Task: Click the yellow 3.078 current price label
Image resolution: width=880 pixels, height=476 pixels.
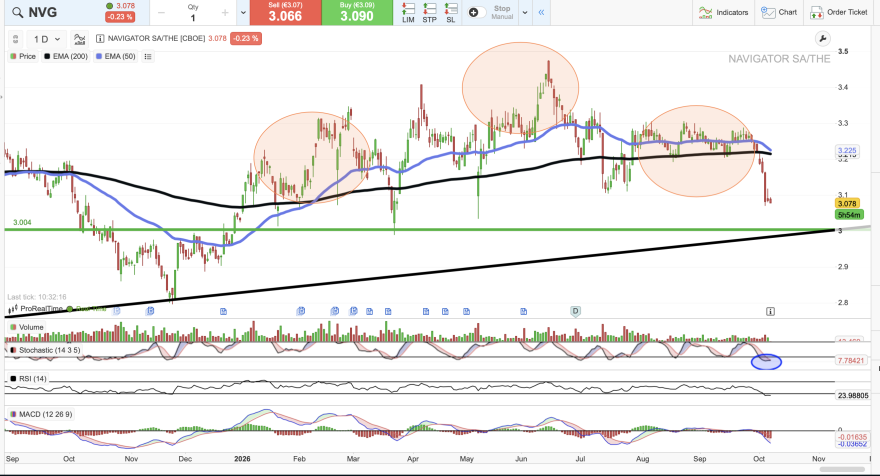Action: (847, 204)
